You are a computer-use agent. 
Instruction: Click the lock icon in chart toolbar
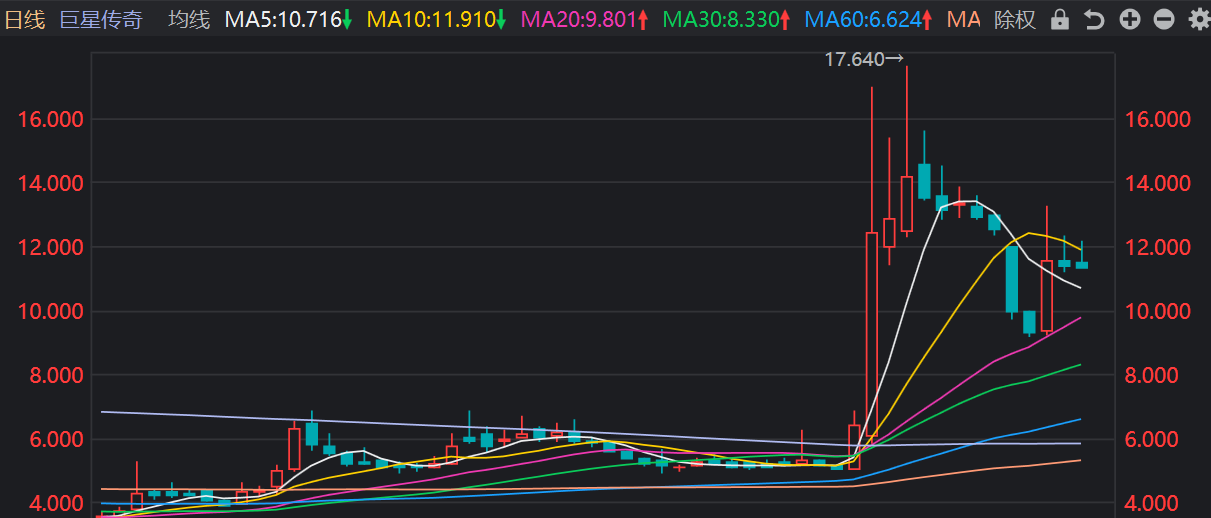click(1061, 19)
